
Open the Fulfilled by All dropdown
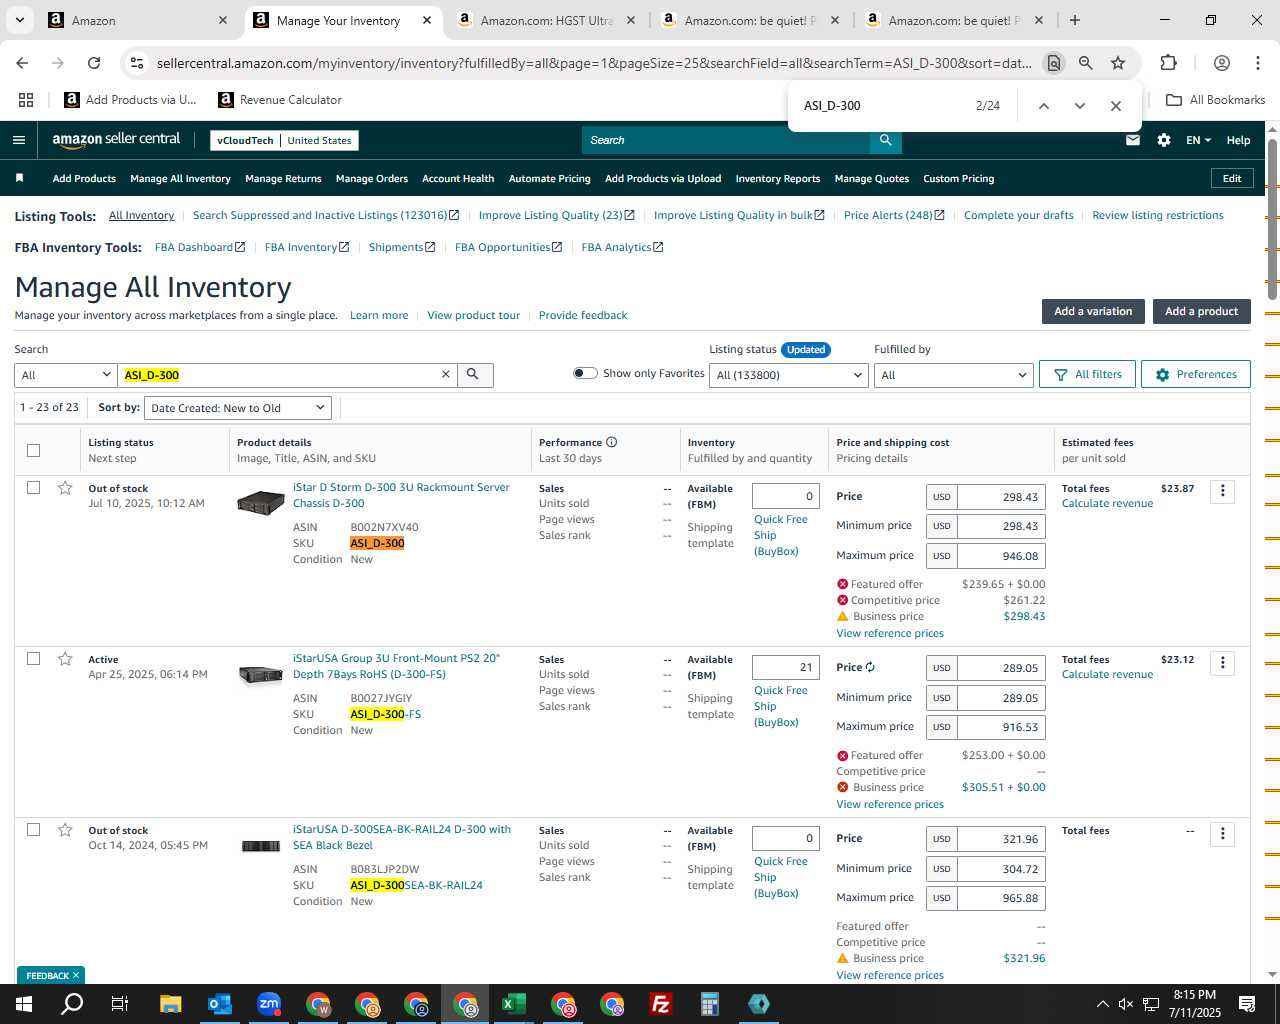coord(953,375)
